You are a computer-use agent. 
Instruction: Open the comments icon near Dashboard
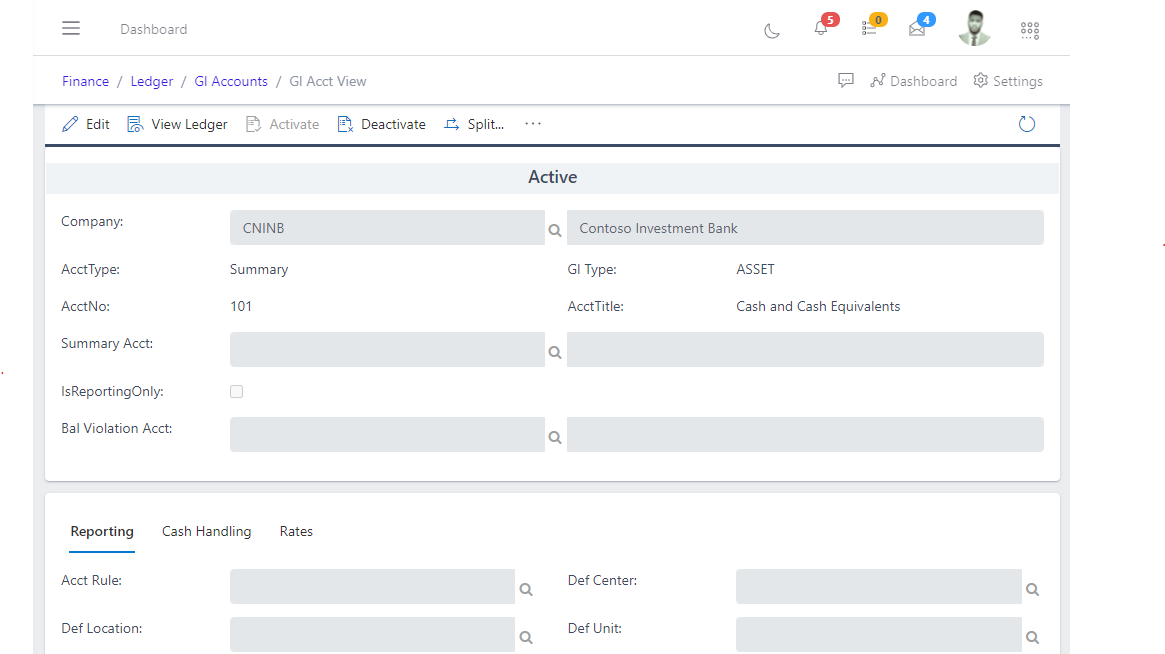point(845,79)
